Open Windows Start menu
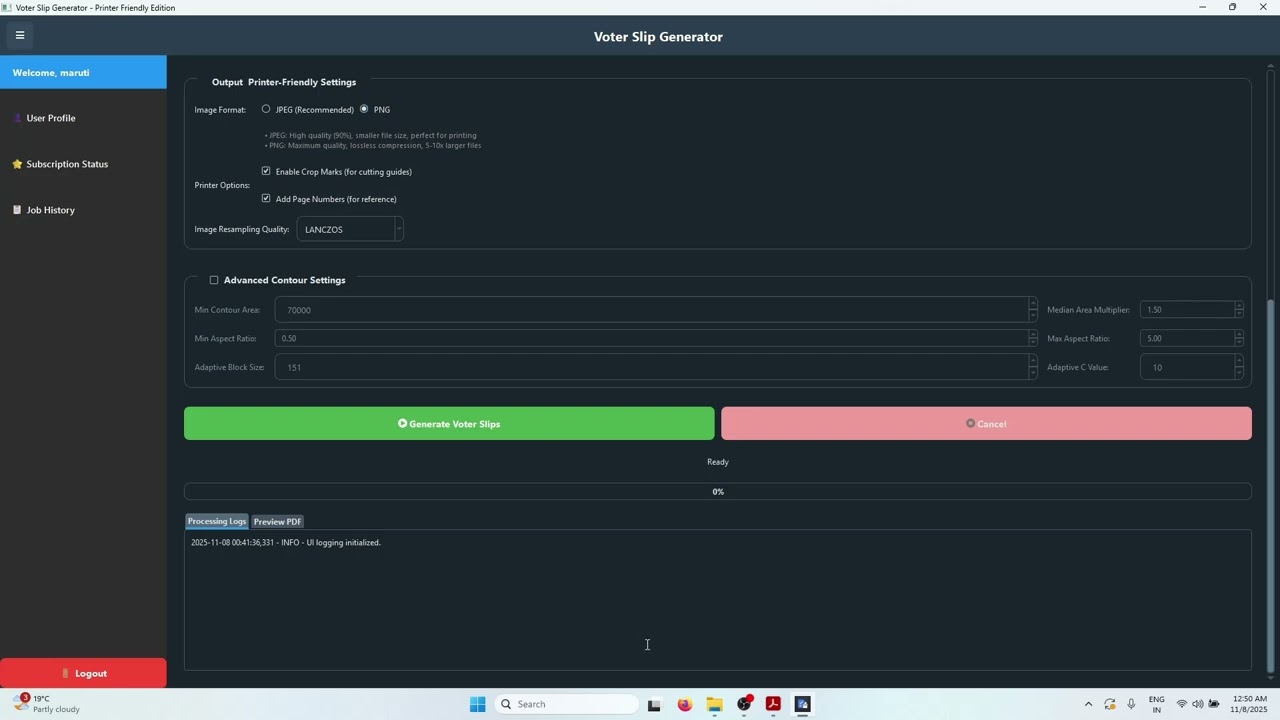Screen dimensions: 1280x720 click(x=478, y=704)
